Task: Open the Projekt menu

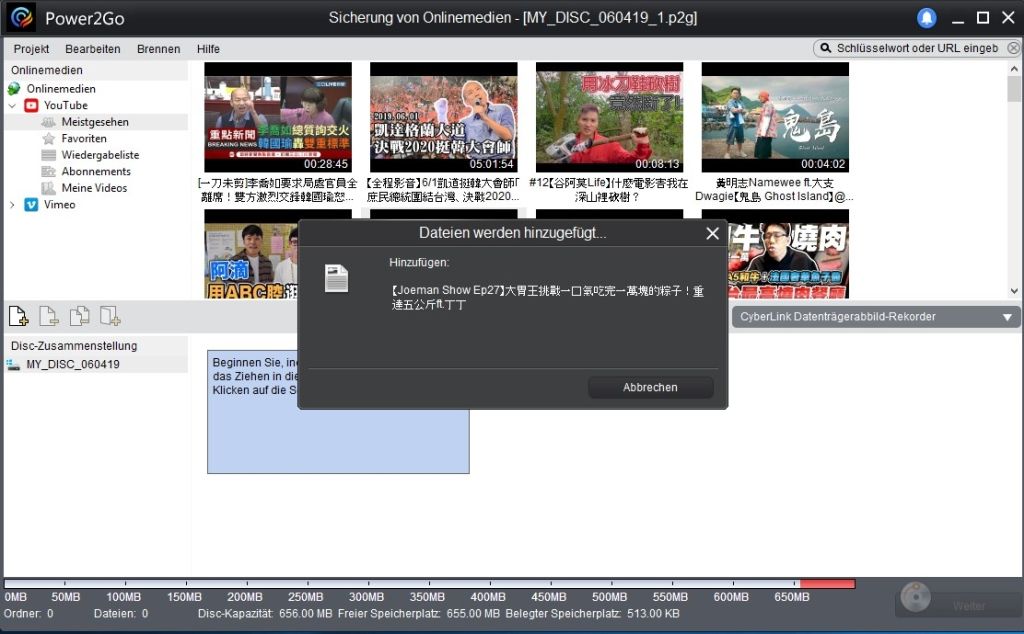Action: tap(31, 49)
